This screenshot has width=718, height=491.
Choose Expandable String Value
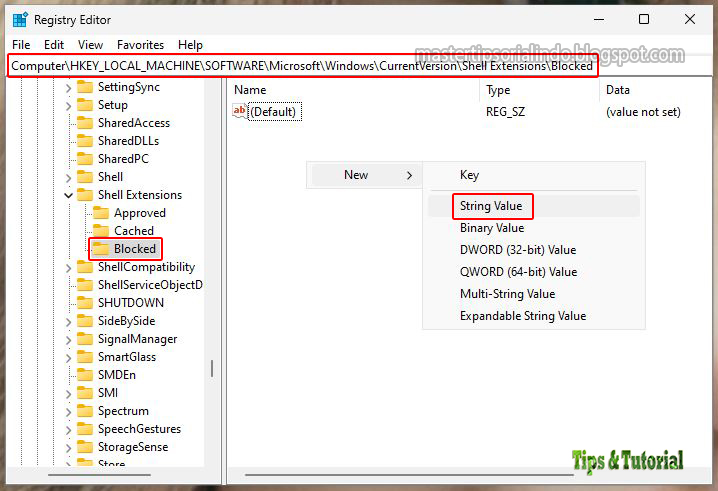click(x=533, y=316)
